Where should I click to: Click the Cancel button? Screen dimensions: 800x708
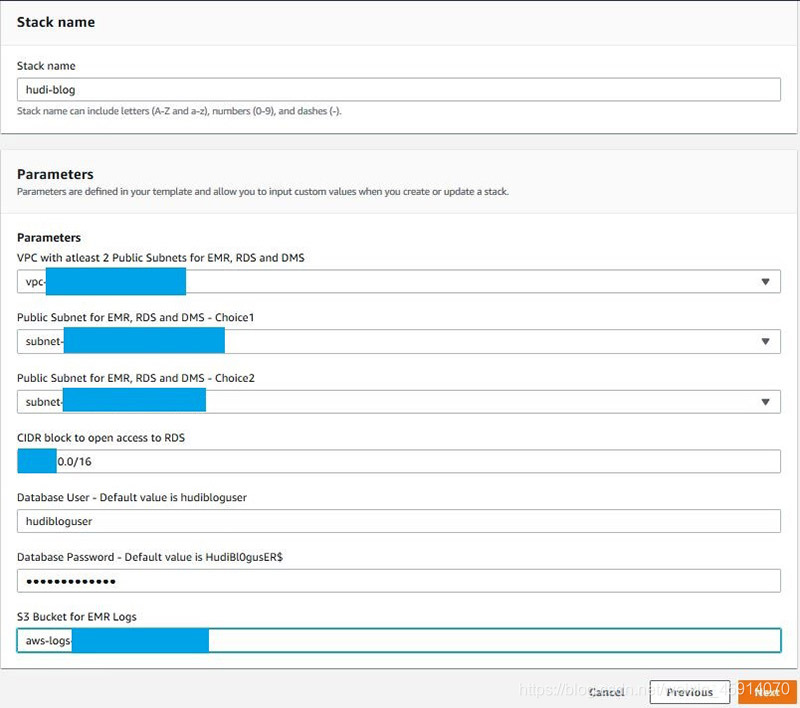tap(606, 692)
